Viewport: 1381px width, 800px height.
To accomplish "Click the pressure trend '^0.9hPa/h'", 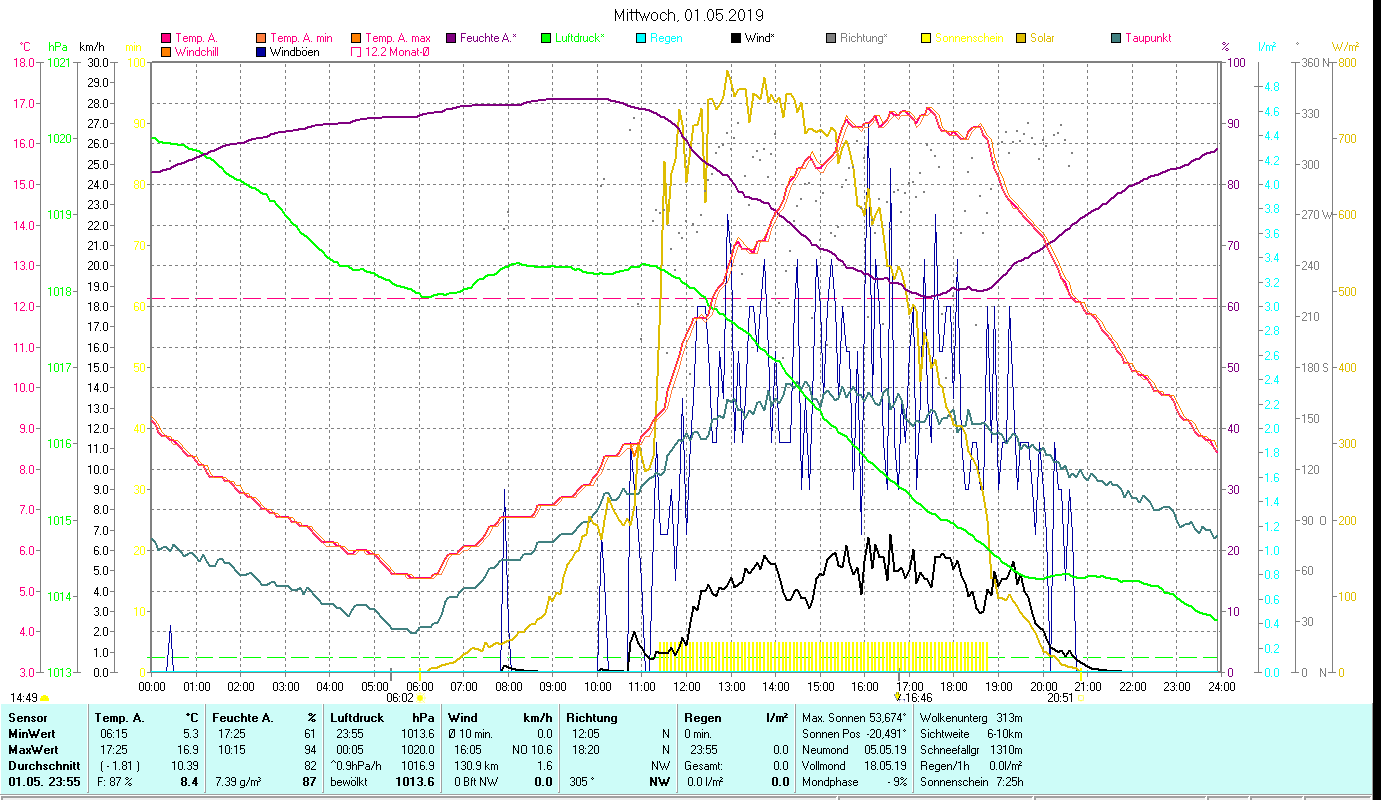I will tap(357, 765).
